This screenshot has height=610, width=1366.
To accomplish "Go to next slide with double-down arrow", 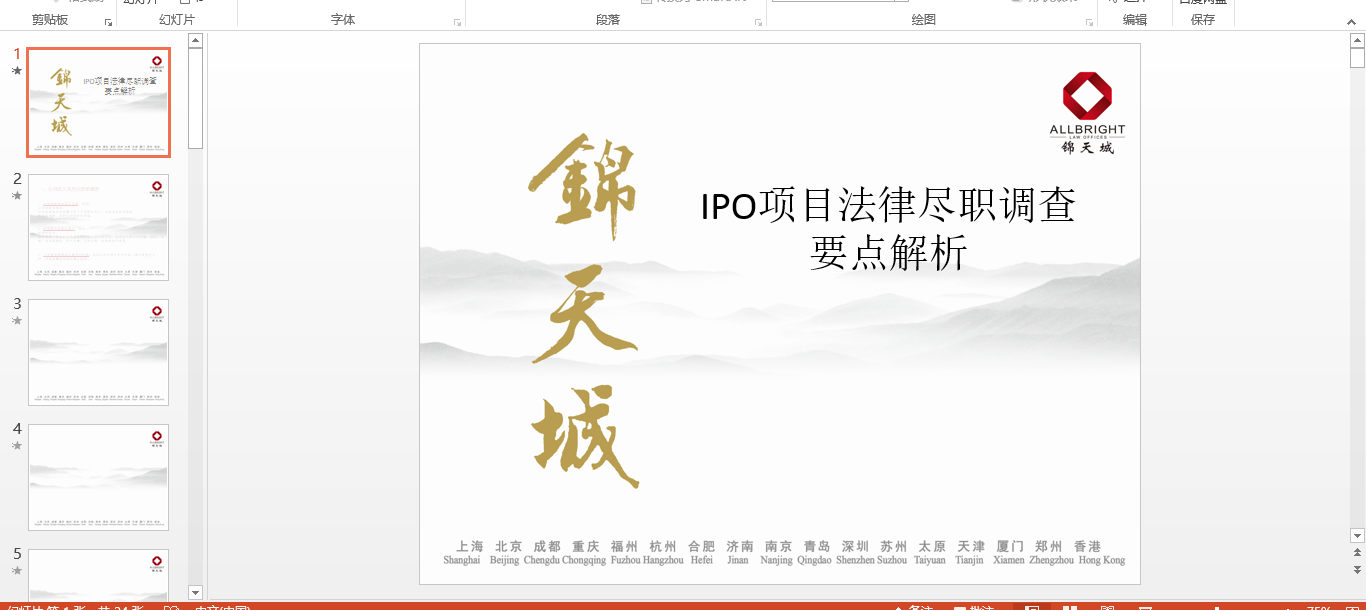I will (x=1357, y=569).
